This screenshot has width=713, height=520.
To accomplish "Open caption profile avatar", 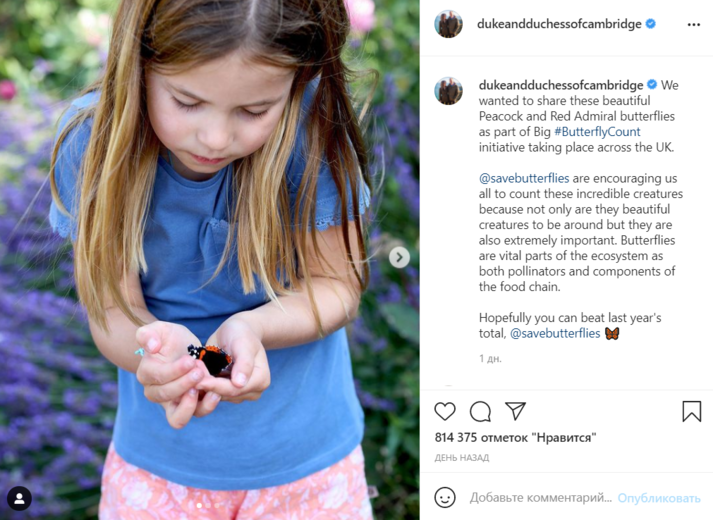I will click(448, 91).
